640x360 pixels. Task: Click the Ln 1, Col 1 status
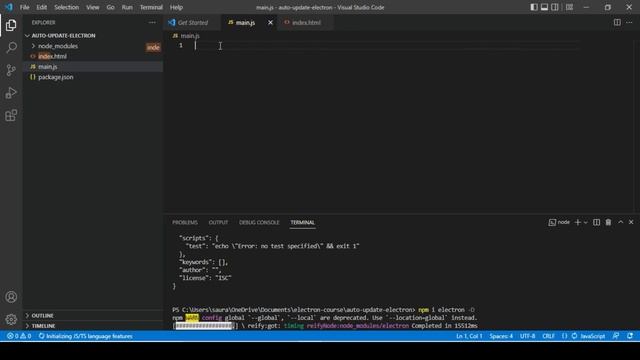[x=469, y=336]
